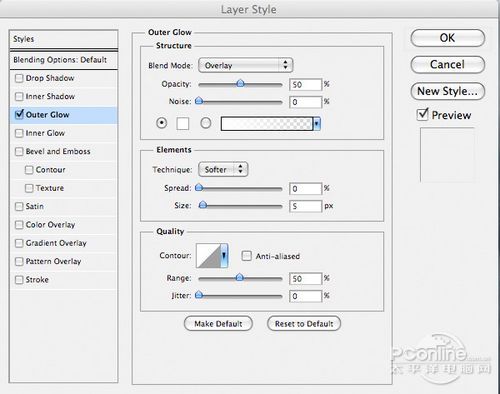Expand the Contour picker dropdown arrow
The height and width of the screenshot is (394, 500).
pos(224,256)
